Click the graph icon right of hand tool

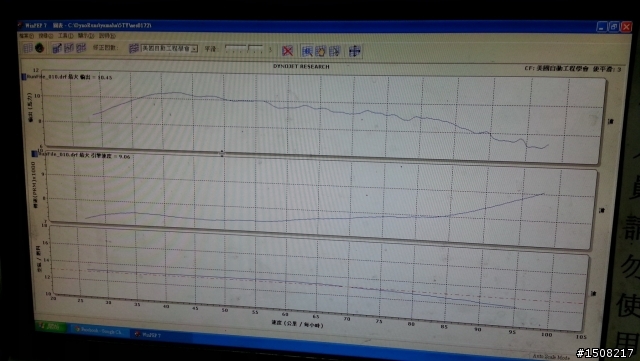(334, 51)
